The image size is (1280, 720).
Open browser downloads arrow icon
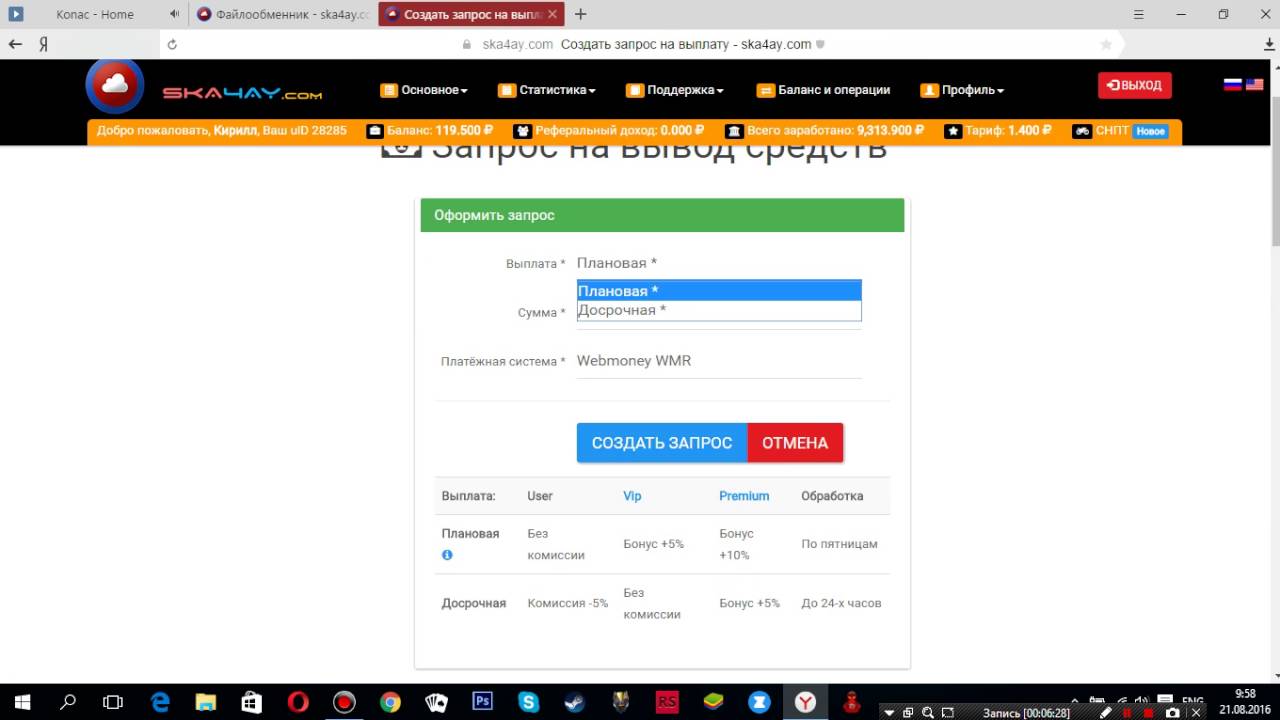[x=1269, y=44]
